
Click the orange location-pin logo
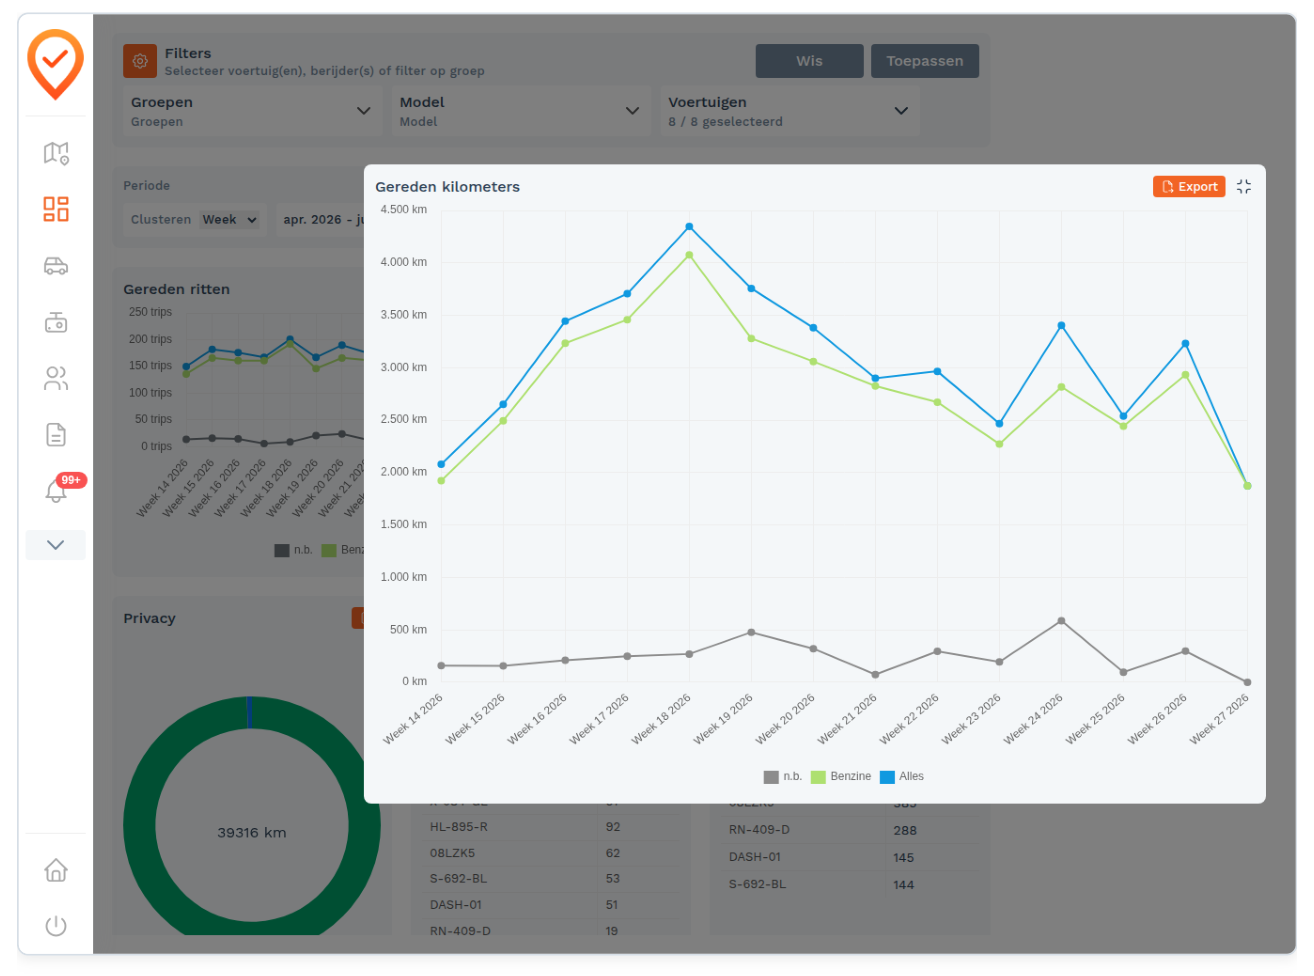pos(55,65)
